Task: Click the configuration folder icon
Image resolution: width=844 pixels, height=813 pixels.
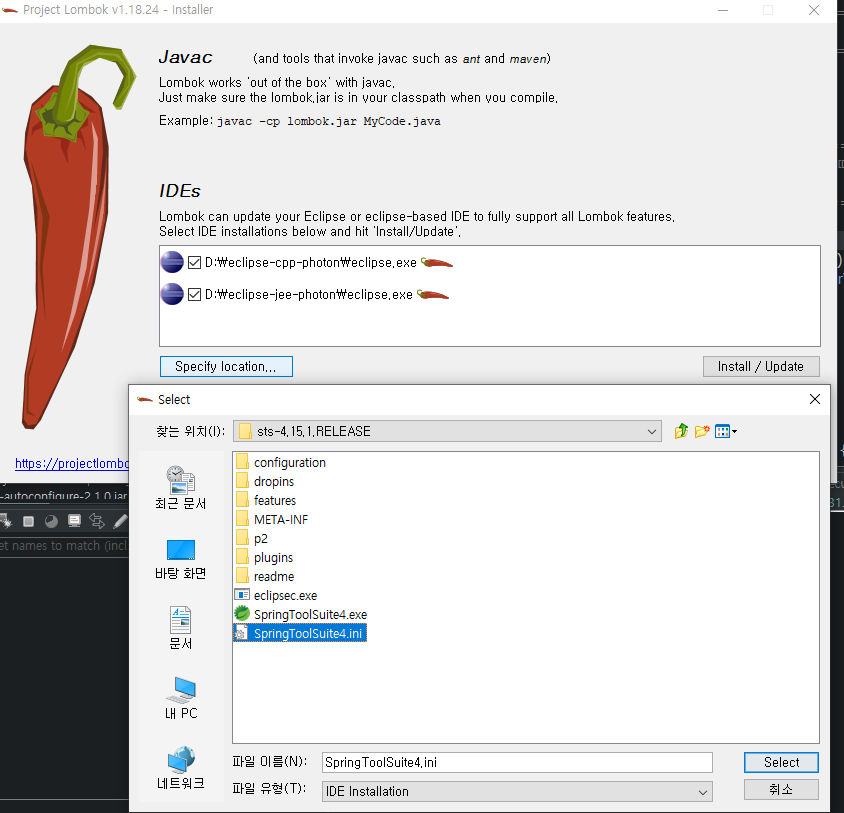Action: pyautogui.click(x=242, y=462)
